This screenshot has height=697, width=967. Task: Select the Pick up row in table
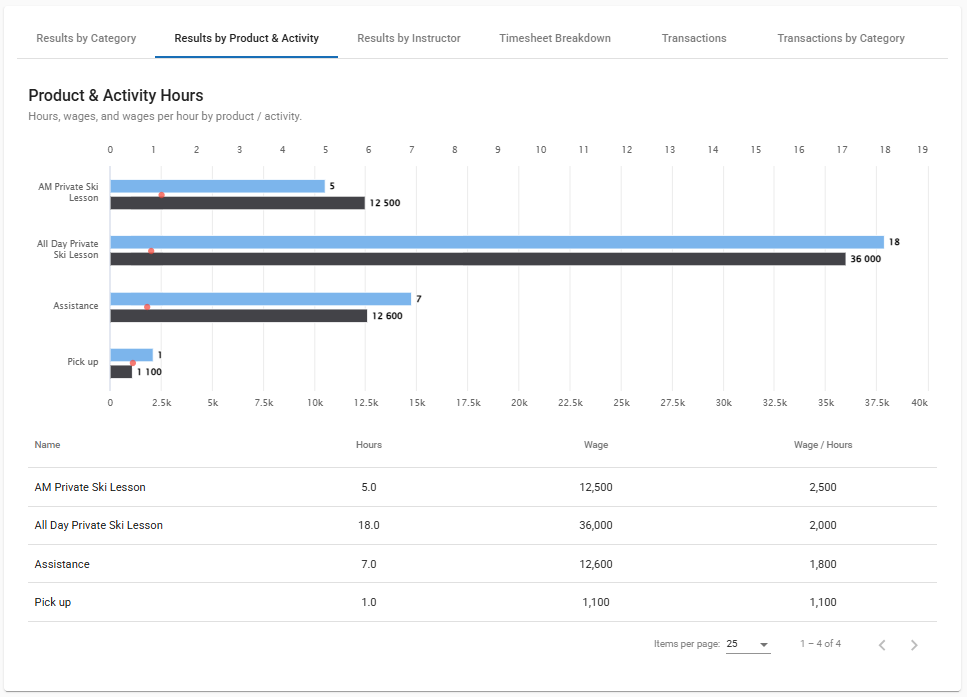(482, 602)
